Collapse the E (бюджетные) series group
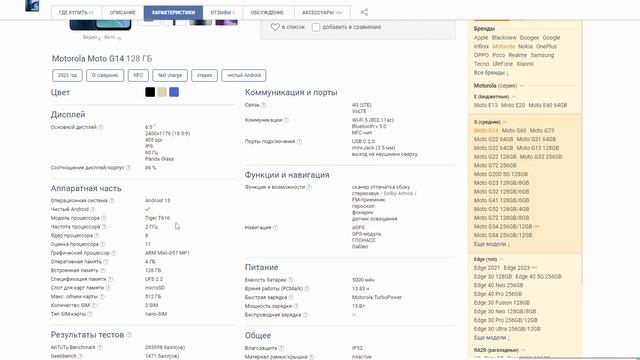The width and height of the screenshot is (640, 360). coord(513,97)
